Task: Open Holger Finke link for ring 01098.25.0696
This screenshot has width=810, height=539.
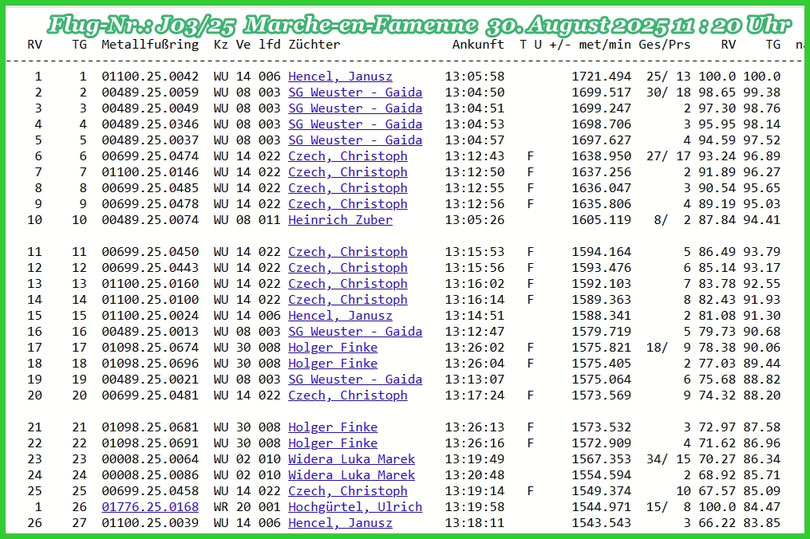Action: click(333, 363)
